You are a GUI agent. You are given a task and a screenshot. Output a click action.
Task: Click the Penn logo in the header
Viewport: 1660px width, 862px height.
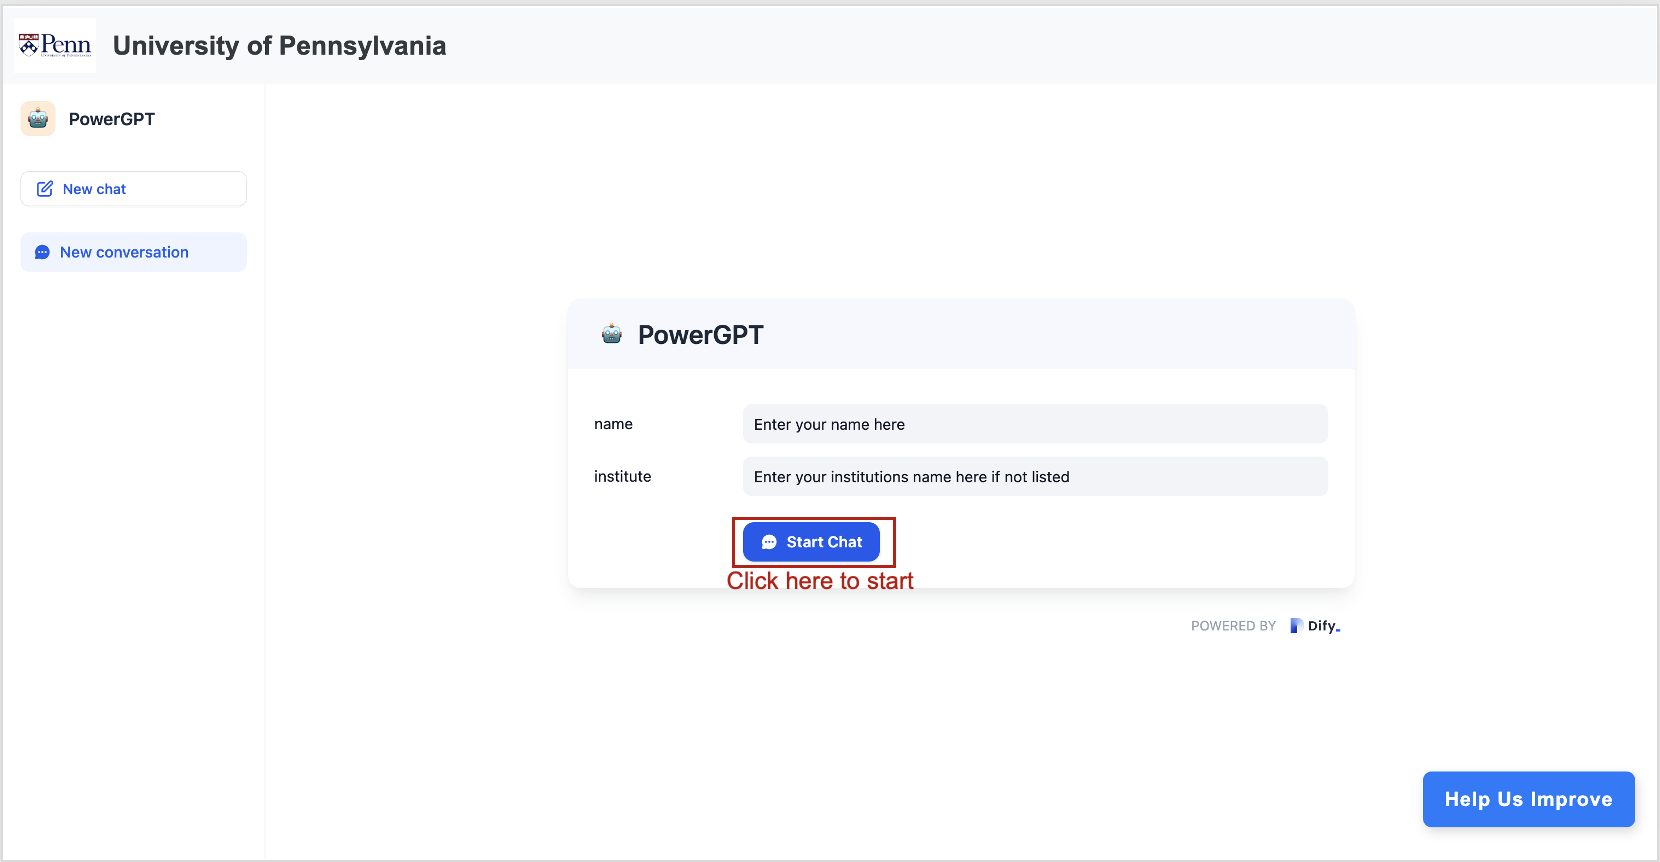click(55, 45)
